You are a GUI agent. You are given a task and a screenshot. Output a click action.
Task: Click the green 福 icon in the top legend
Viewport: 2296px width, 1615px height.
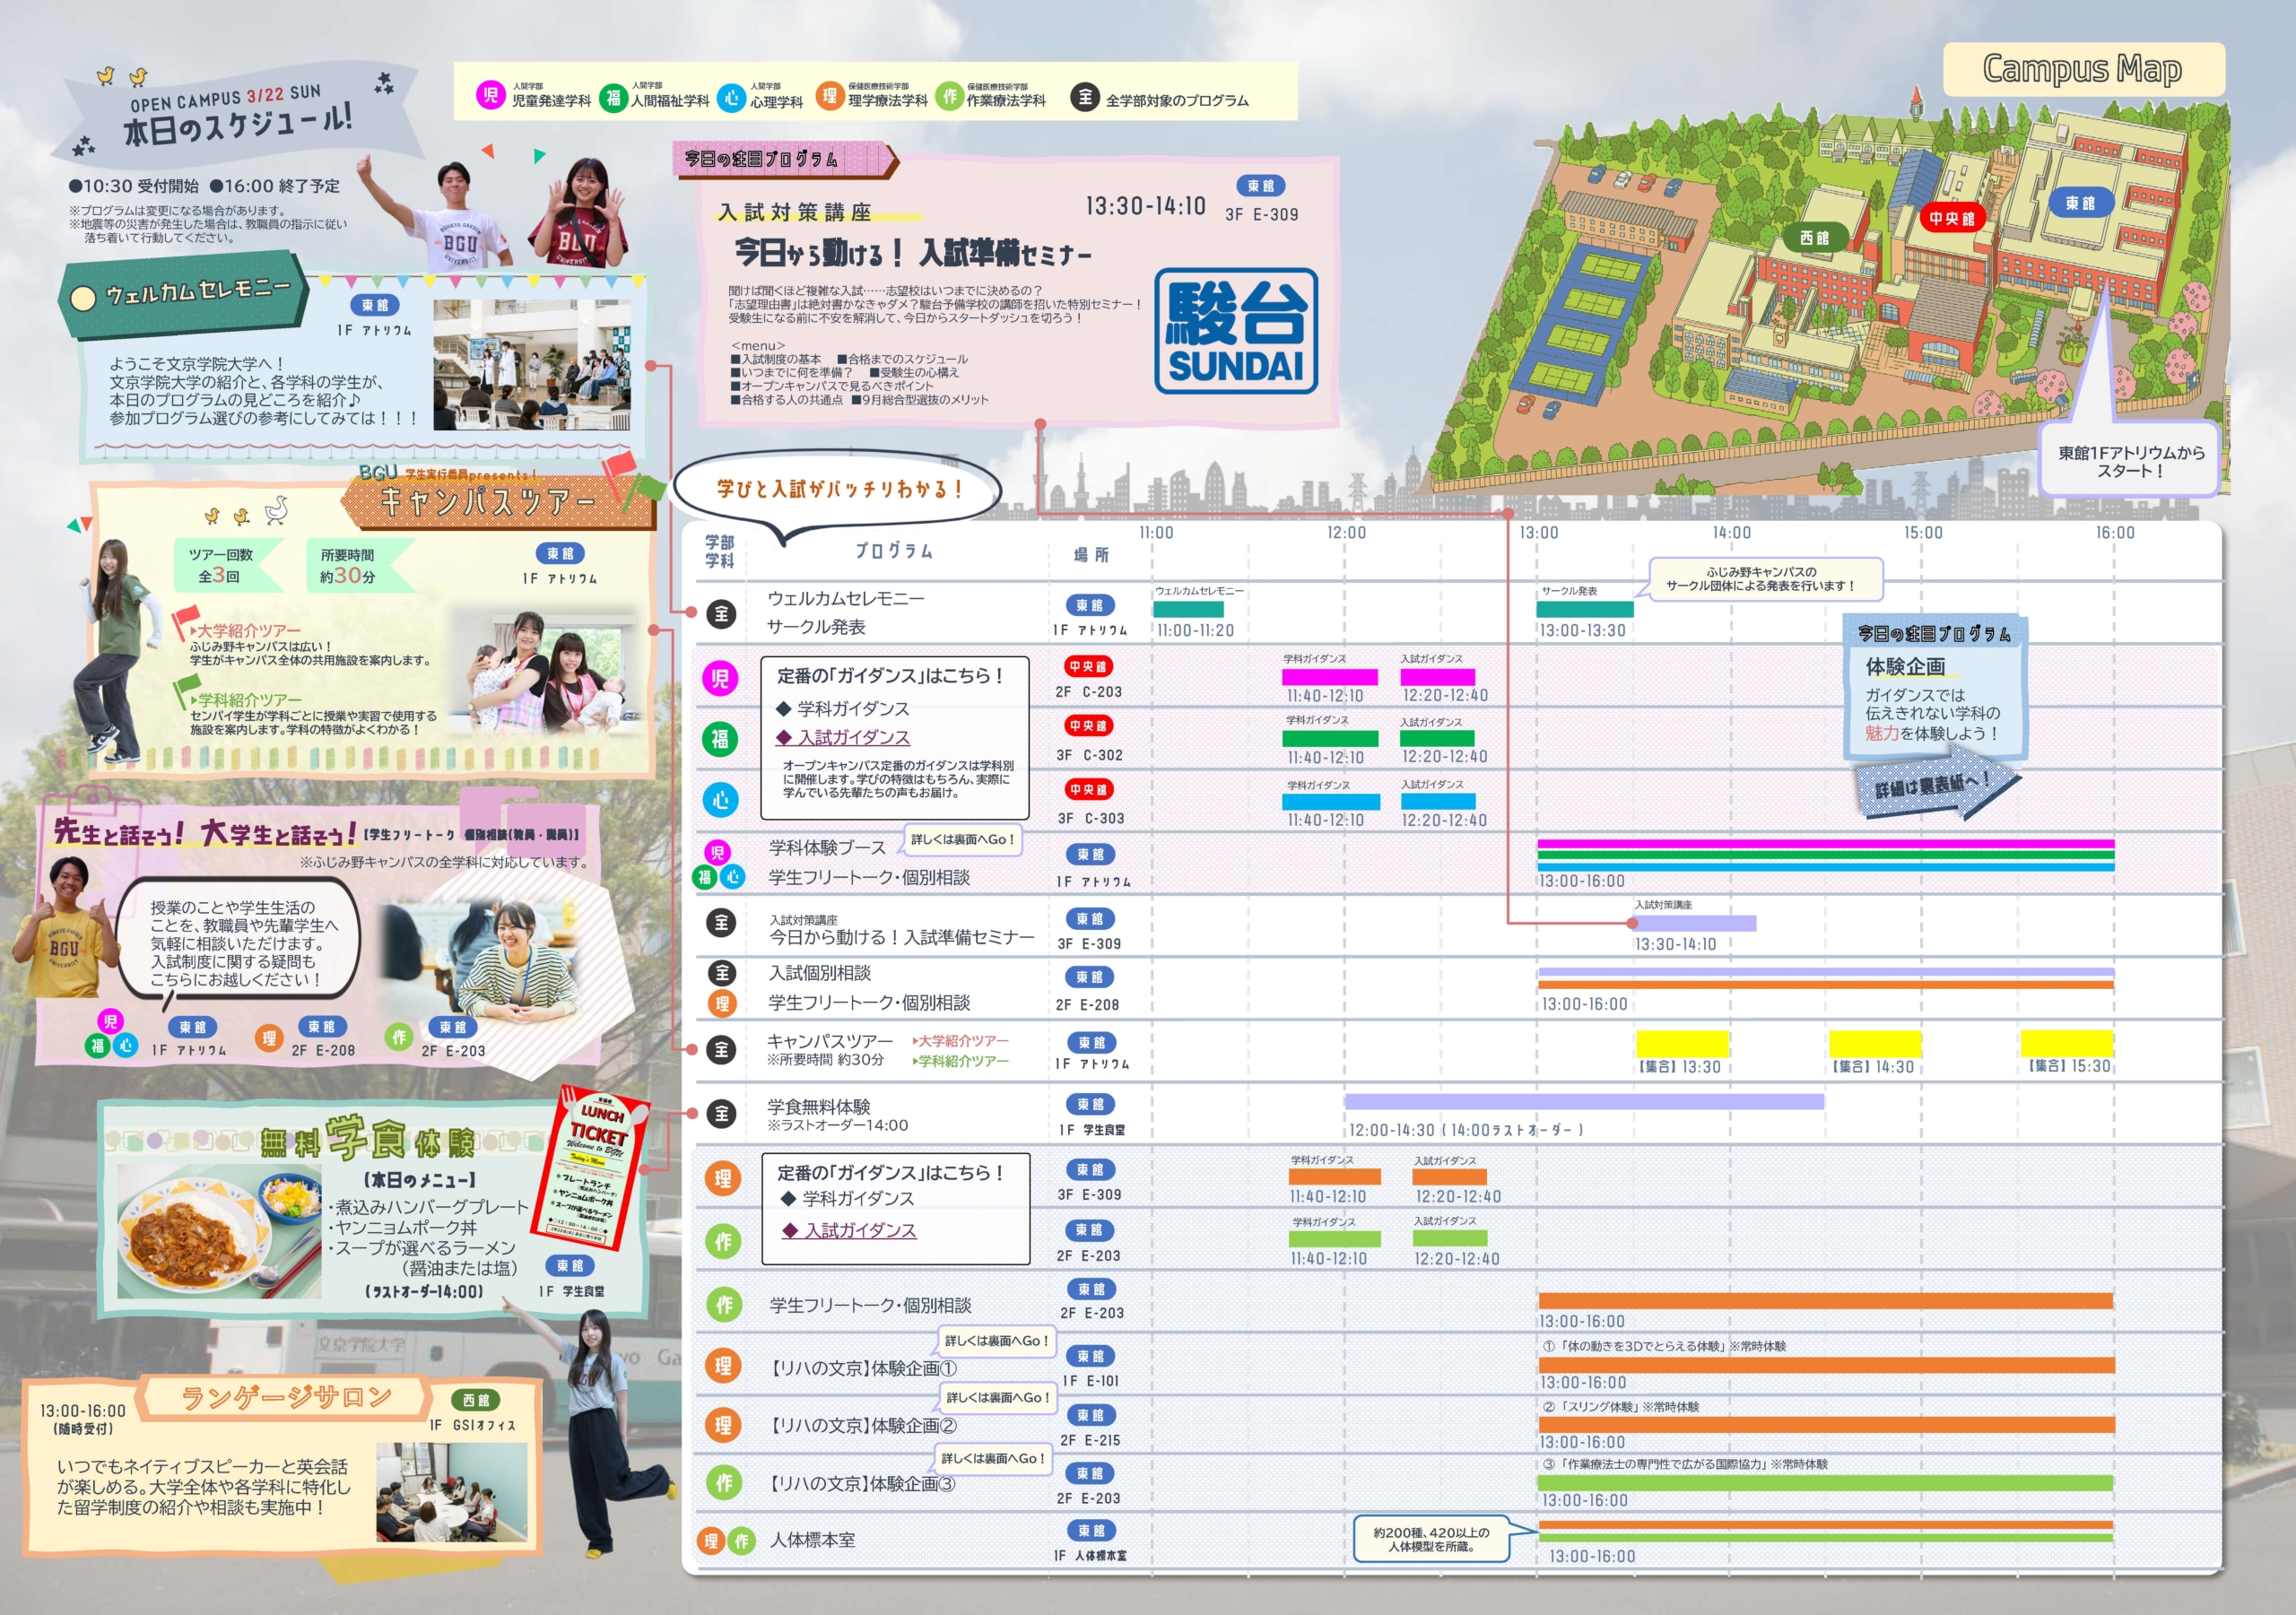pos(612,97)
